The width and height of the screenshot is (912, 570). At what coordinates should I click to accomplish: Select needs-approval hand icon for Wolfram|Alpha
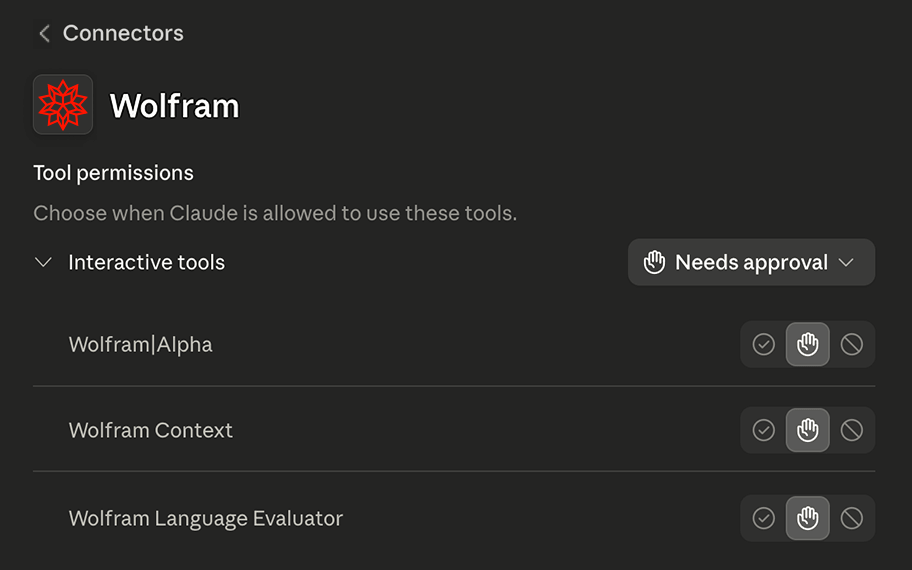[x=807, y=344]
